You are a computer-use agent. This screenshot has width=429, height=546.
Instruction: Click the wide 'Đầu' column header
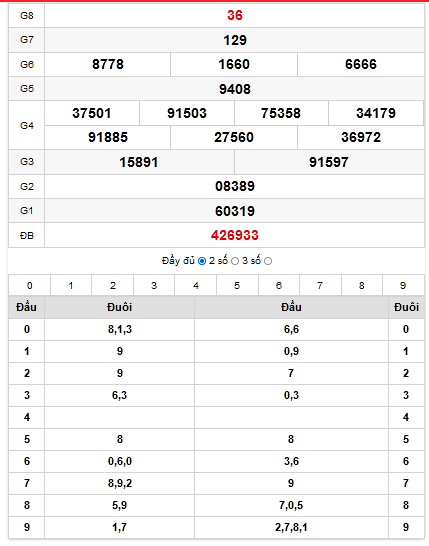click(291, 307)
